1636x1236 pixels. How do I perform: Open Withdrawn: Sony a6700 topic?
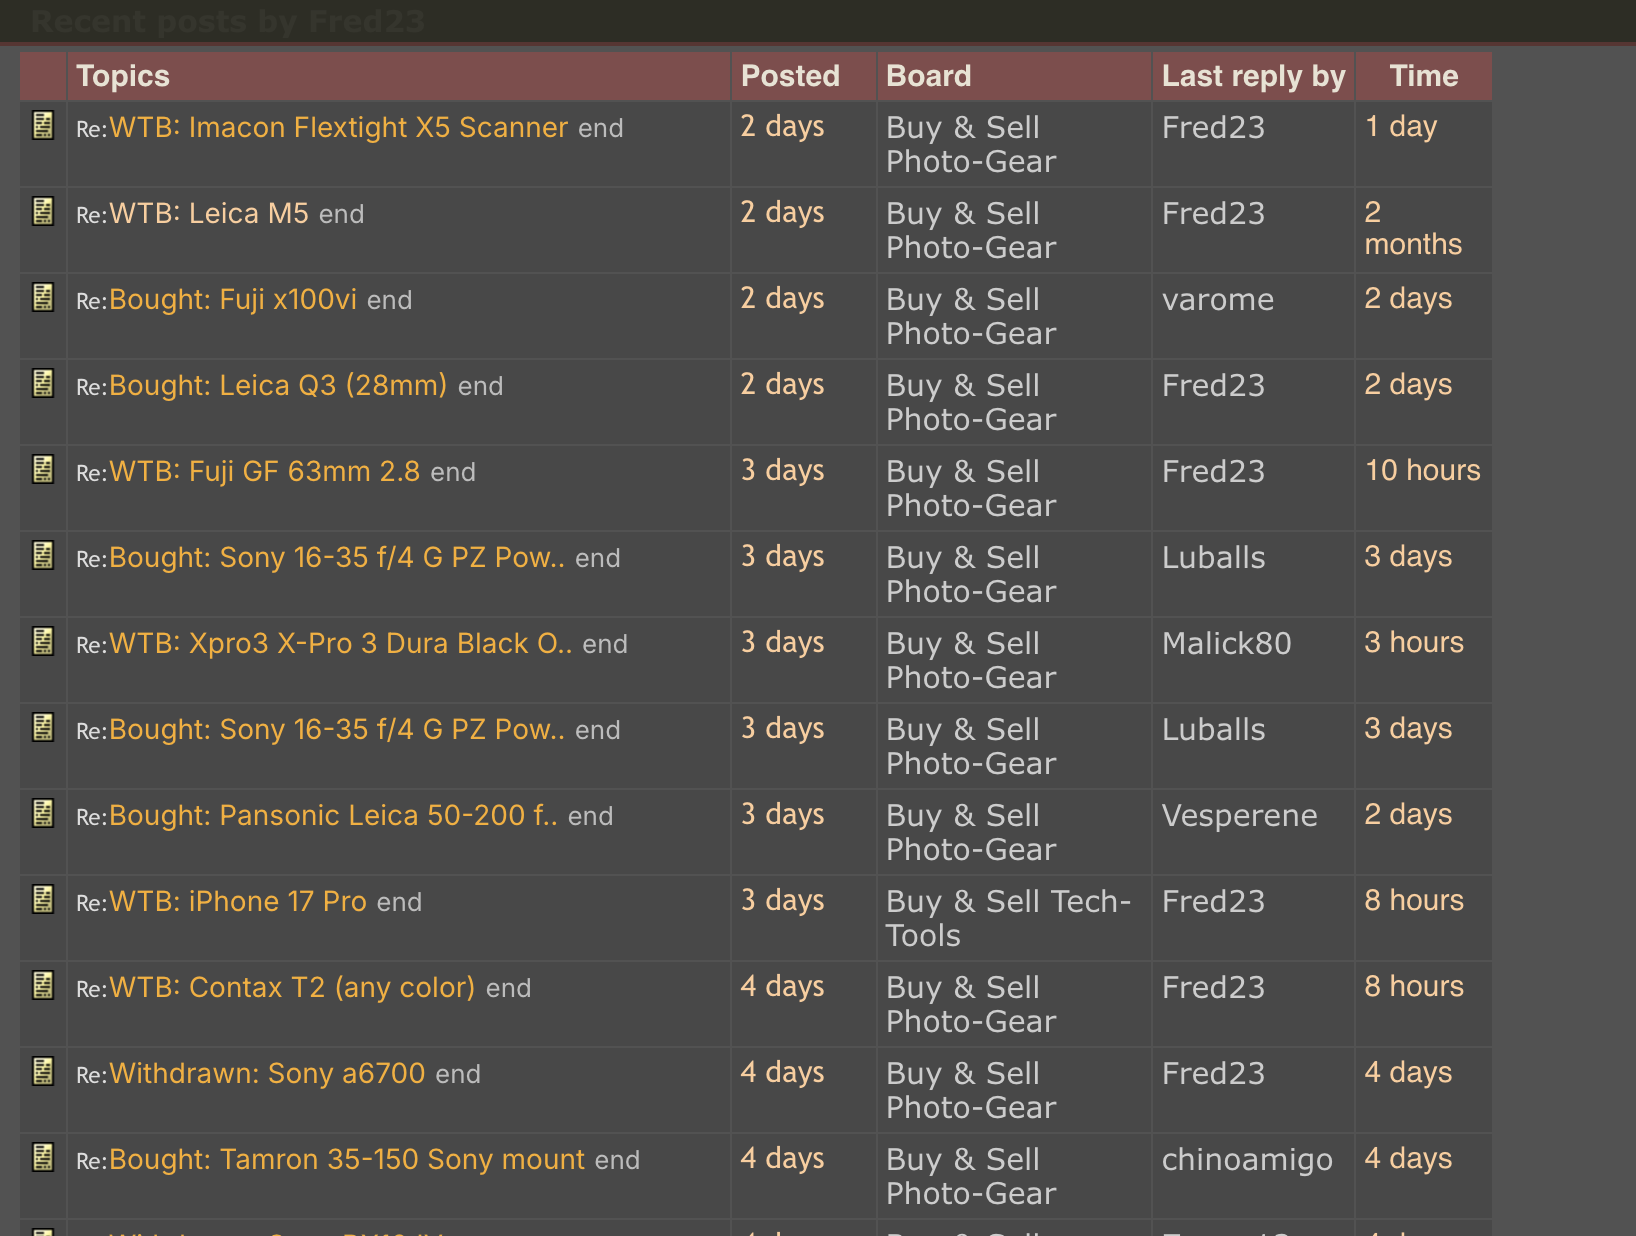click(x=267, y=1074)
